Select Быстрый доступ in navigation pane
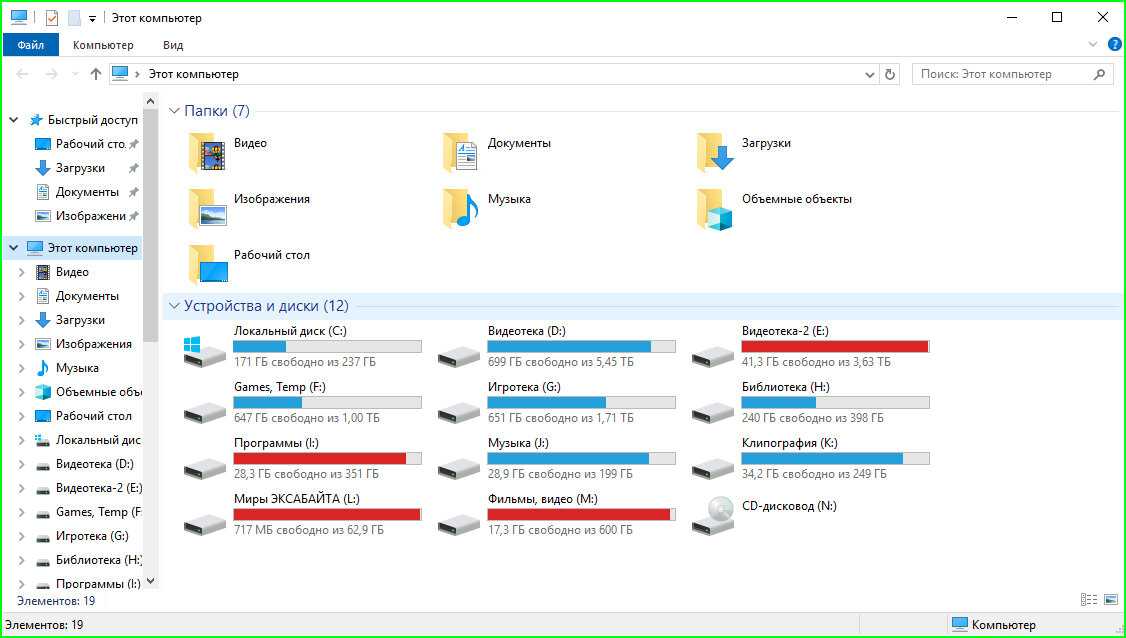Screen dimensions: 1126x638 (x=92, y=120)
